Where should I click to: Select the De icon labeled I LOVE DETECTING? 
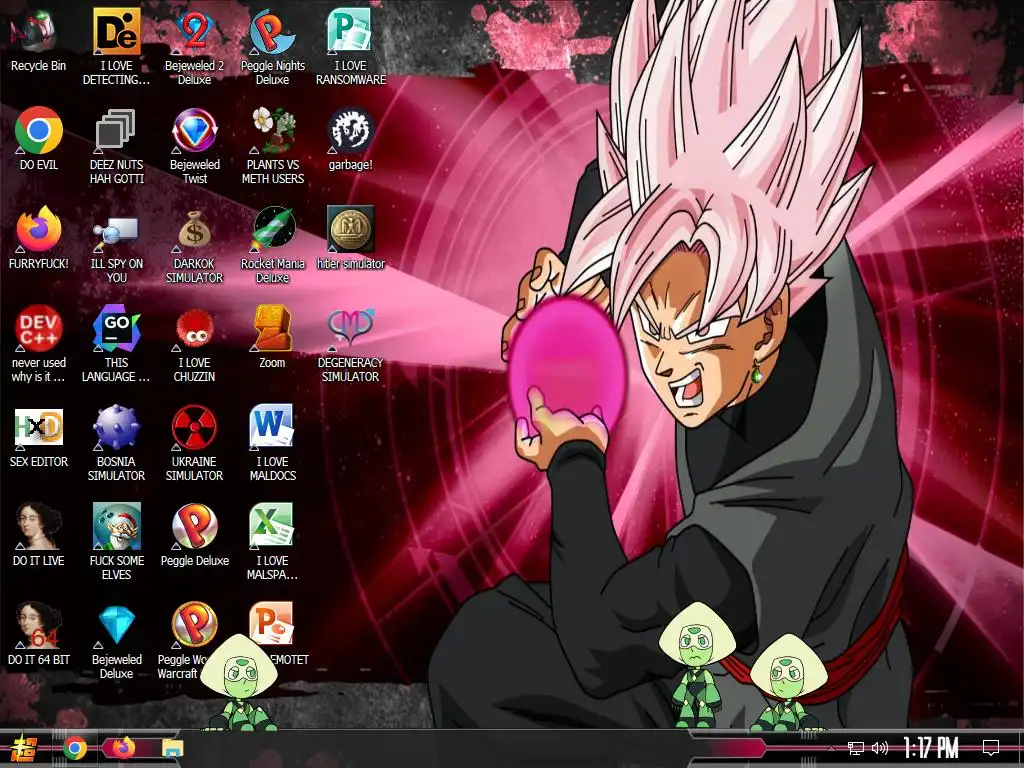(x=116, y=47)
